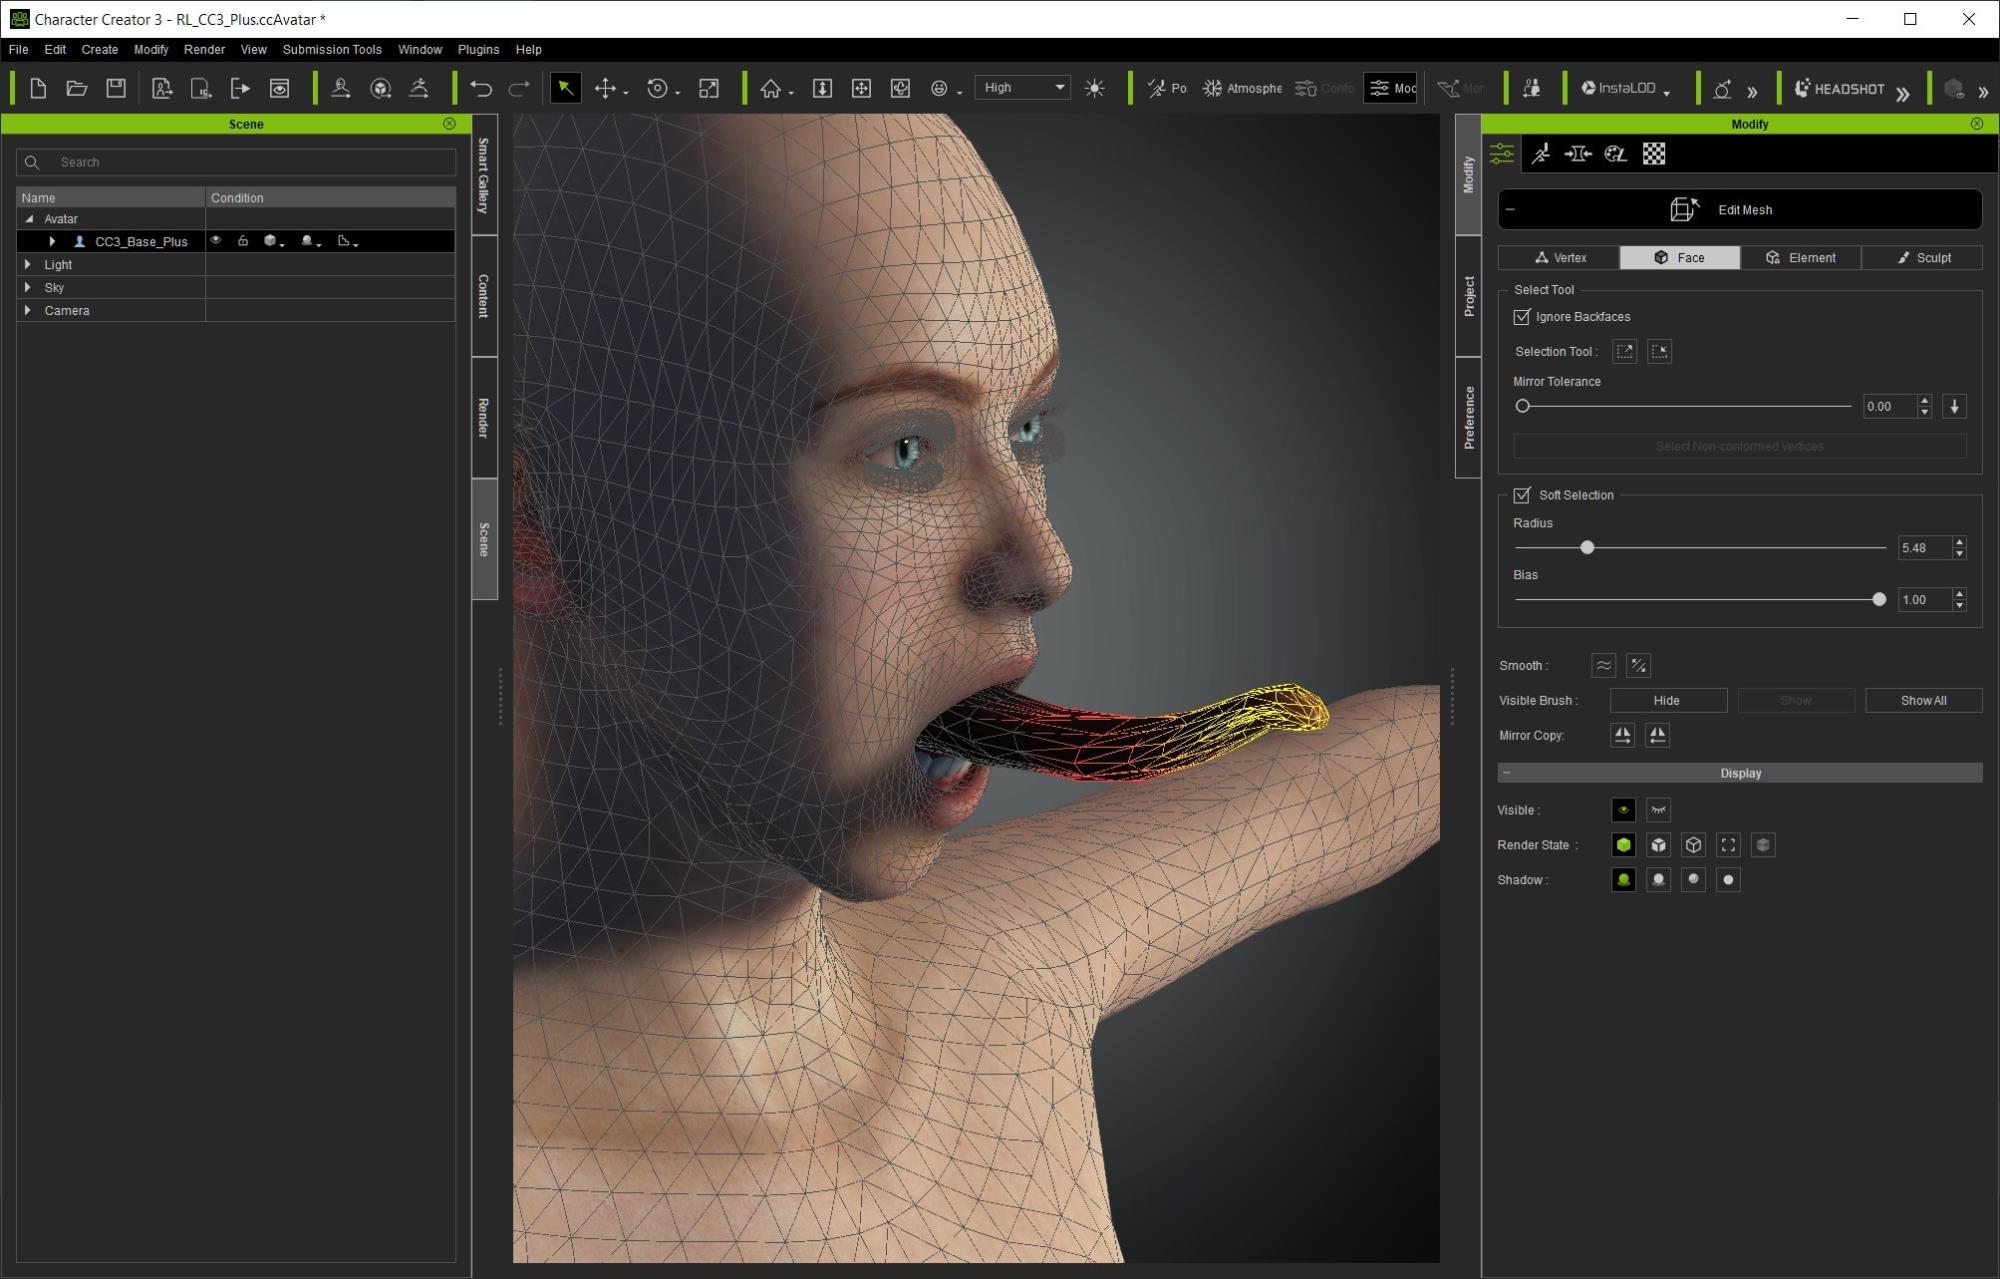The image size is (2000, 1279).
Task: Open the Edit Mesh section button
Action: point(1740,210)
